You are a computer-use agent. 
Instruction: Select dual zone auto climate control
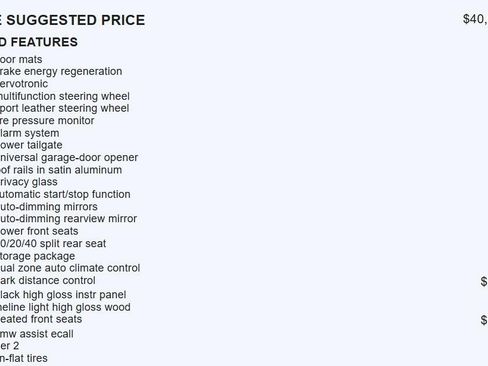point(70,268)
